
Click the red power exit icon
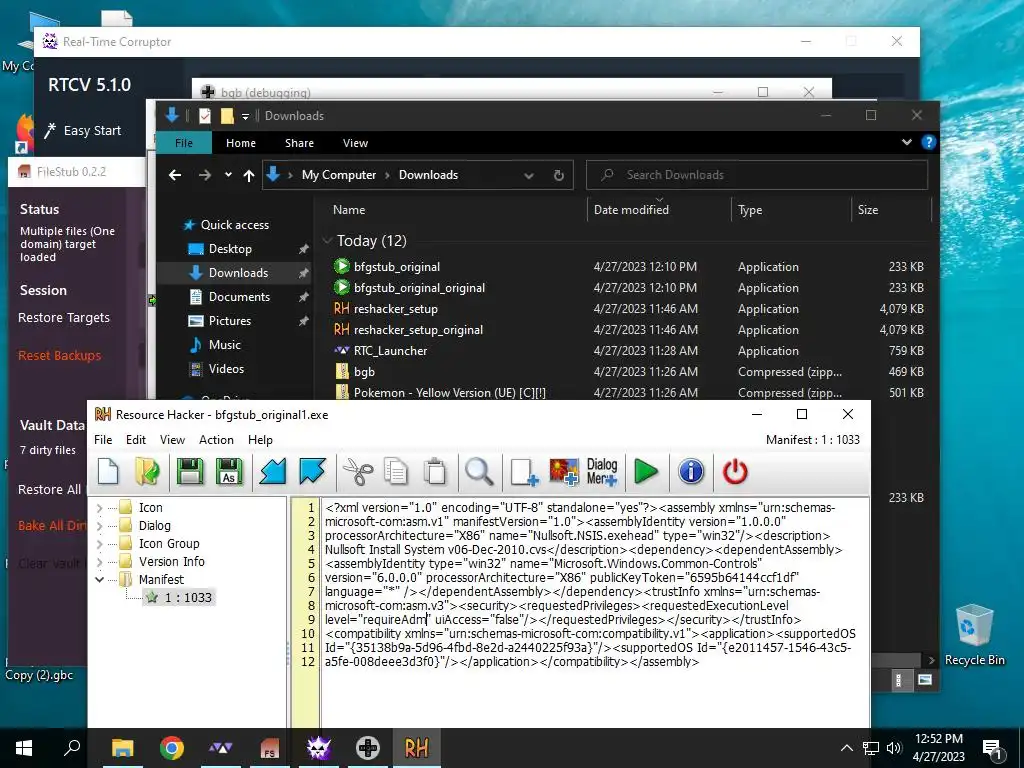click(x=735, y=472)
